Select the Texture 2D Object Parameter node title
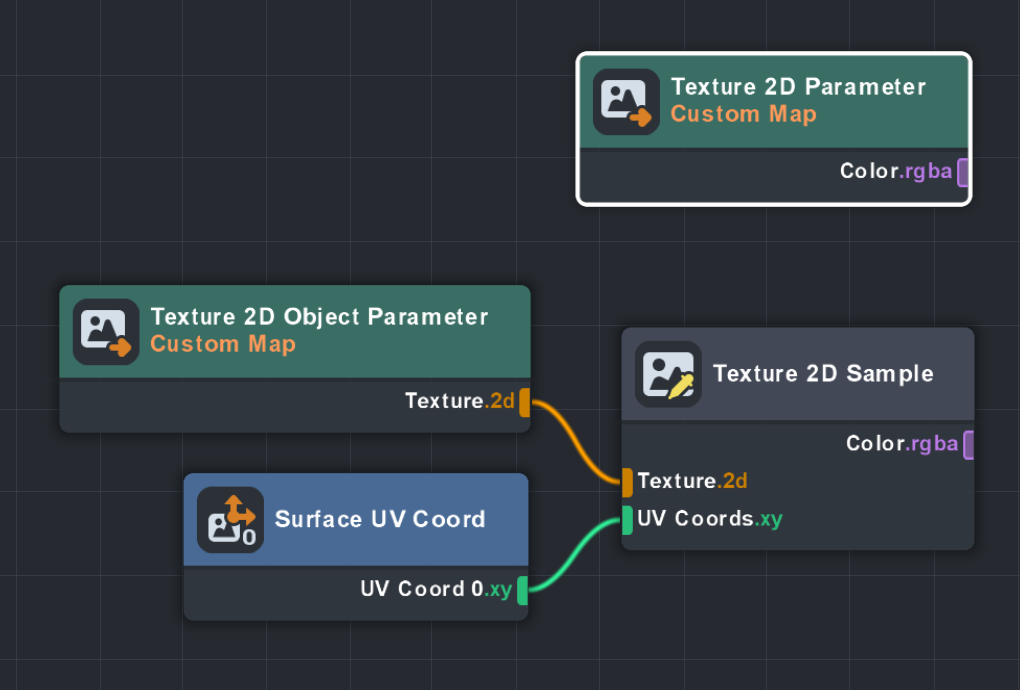This screenshot has width=1020, height=690. (319, 317)
